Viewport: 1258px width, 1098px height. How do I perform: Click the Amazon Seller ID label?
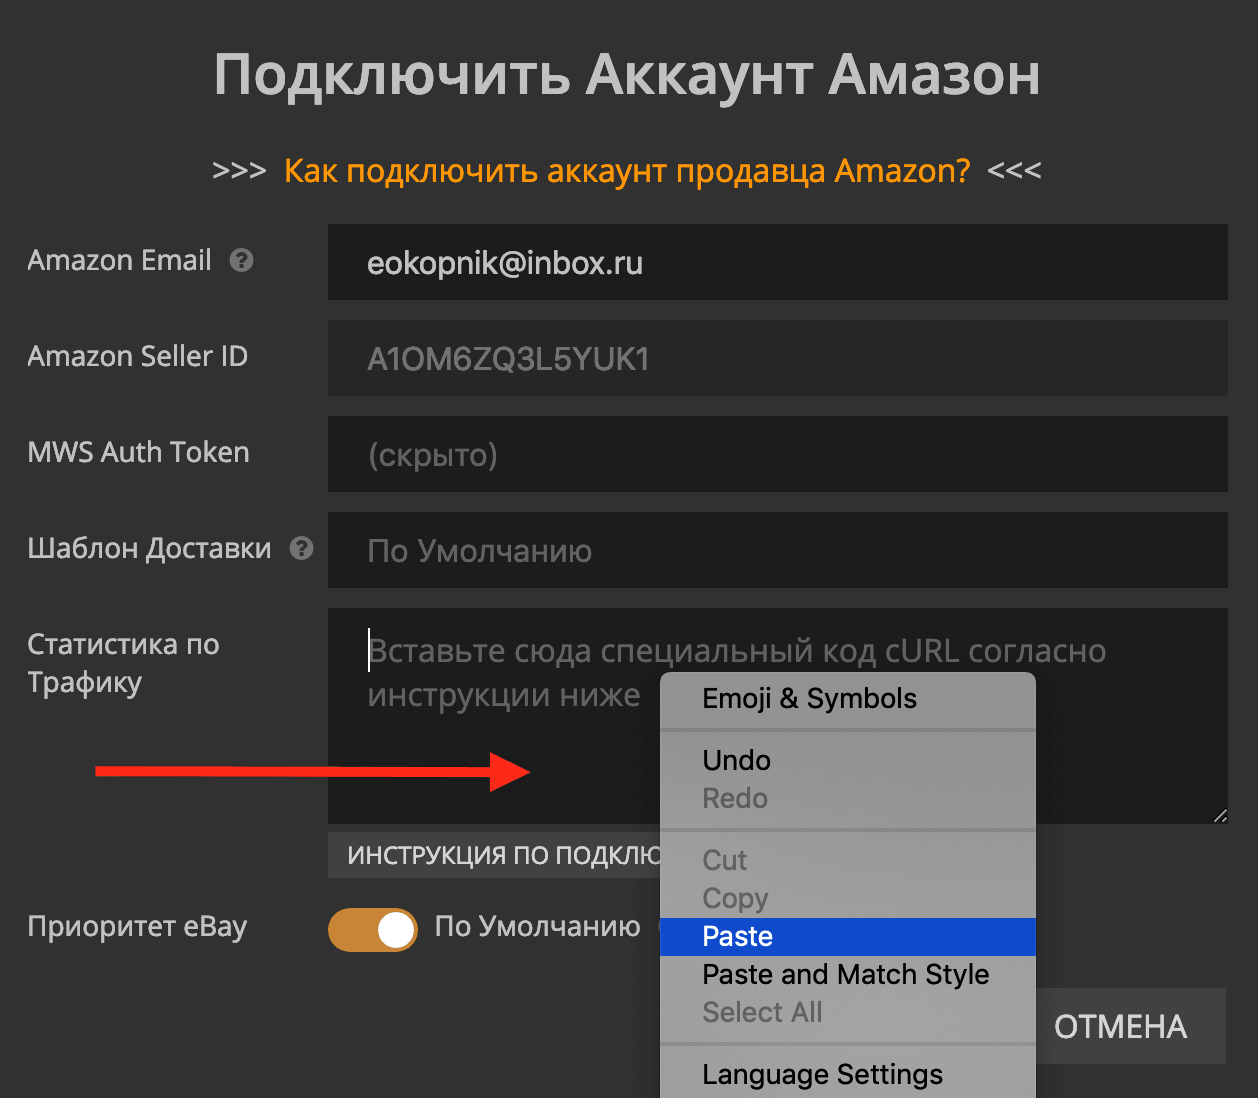coord(138,356)
